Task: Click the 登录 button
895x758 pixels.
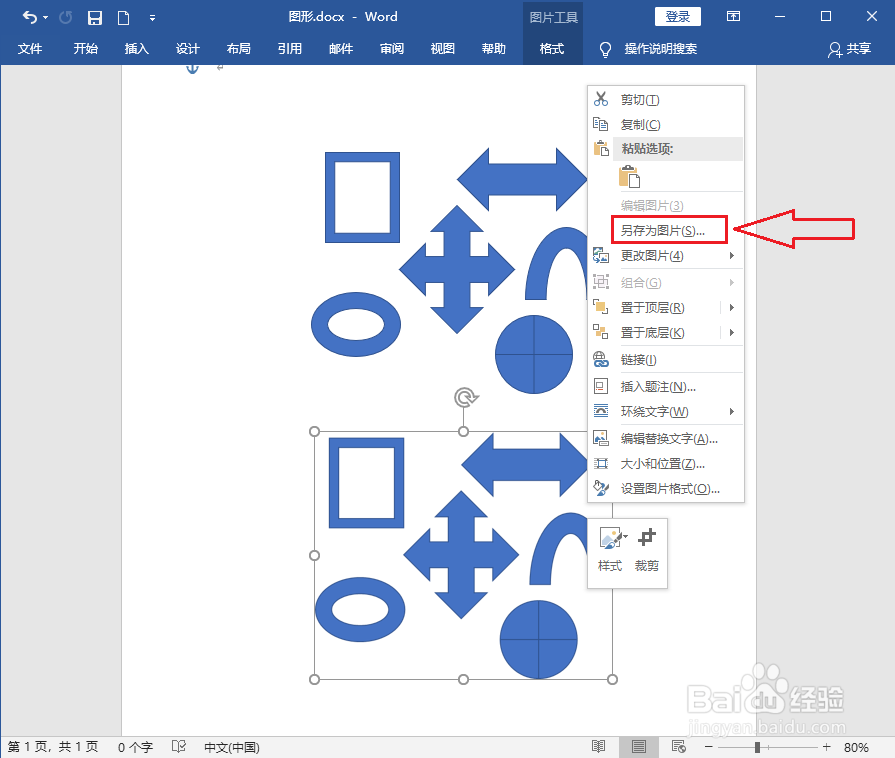Action: pos(677,16)
